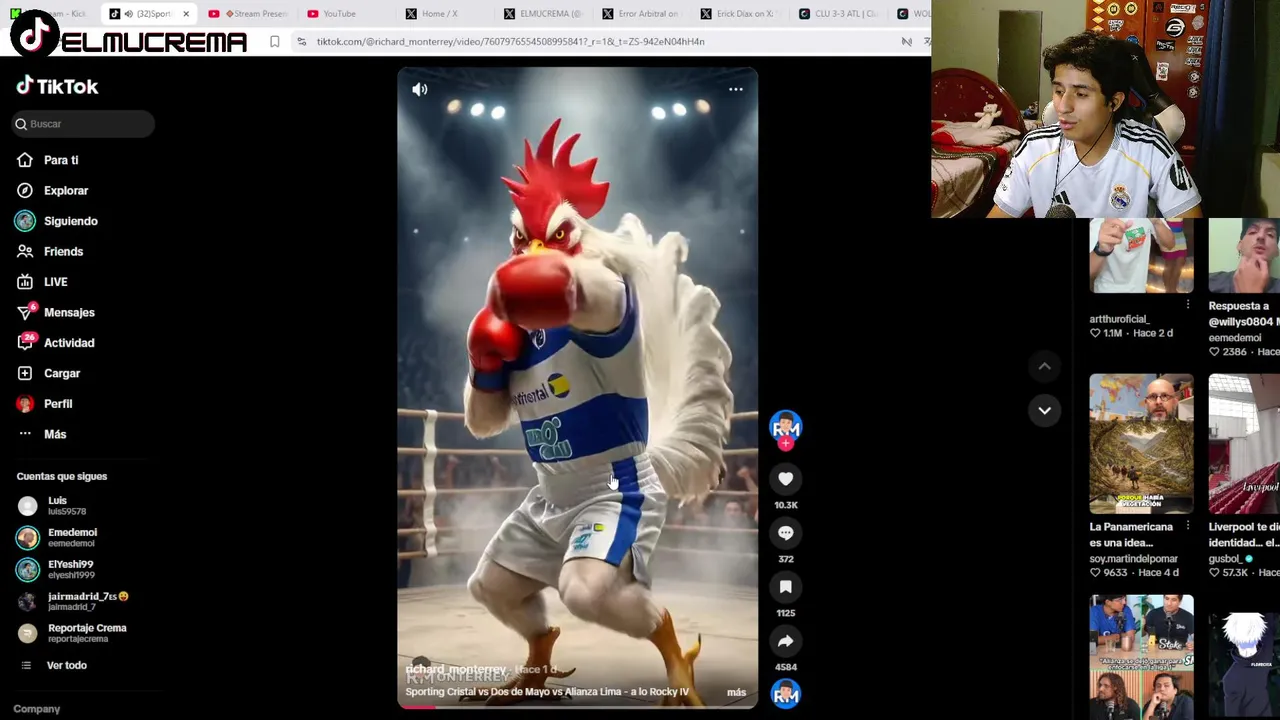This screenshot has width=1280, height=720.
Task: Open the Company footer link
Action: (36, 709)
